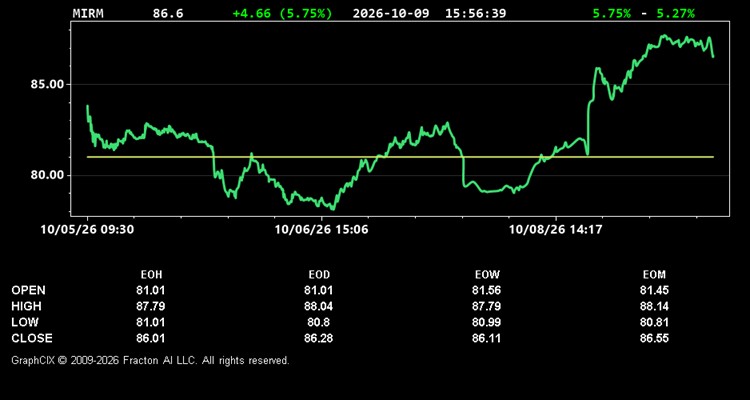
Task: Click the MIRM ticker symbol
Action: [88, 13]
